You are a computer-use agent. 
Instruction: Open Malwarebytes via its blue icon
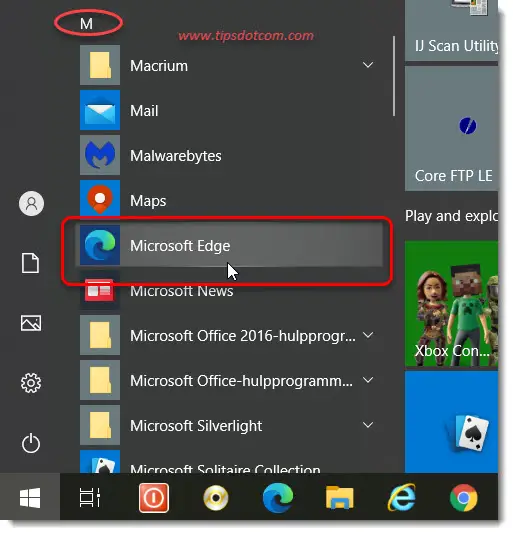click(100, 155)
